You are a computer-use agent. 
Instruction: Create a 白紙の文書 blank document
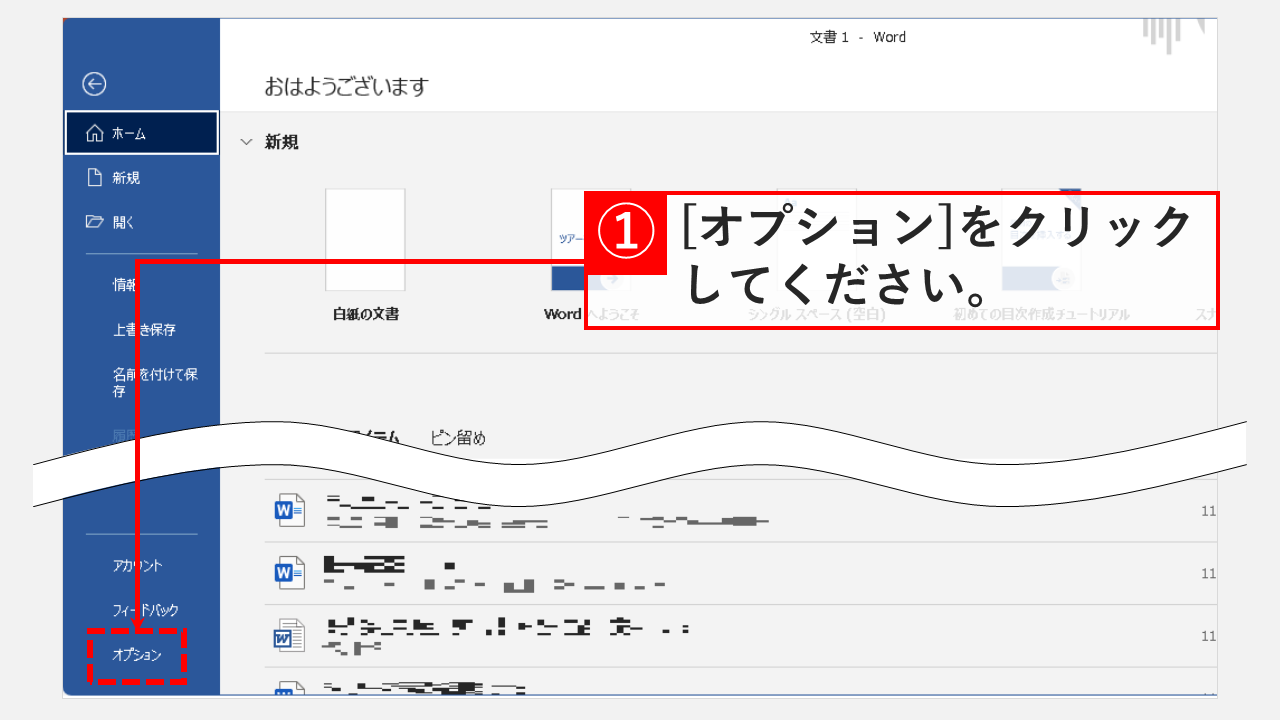pos(365,254)
